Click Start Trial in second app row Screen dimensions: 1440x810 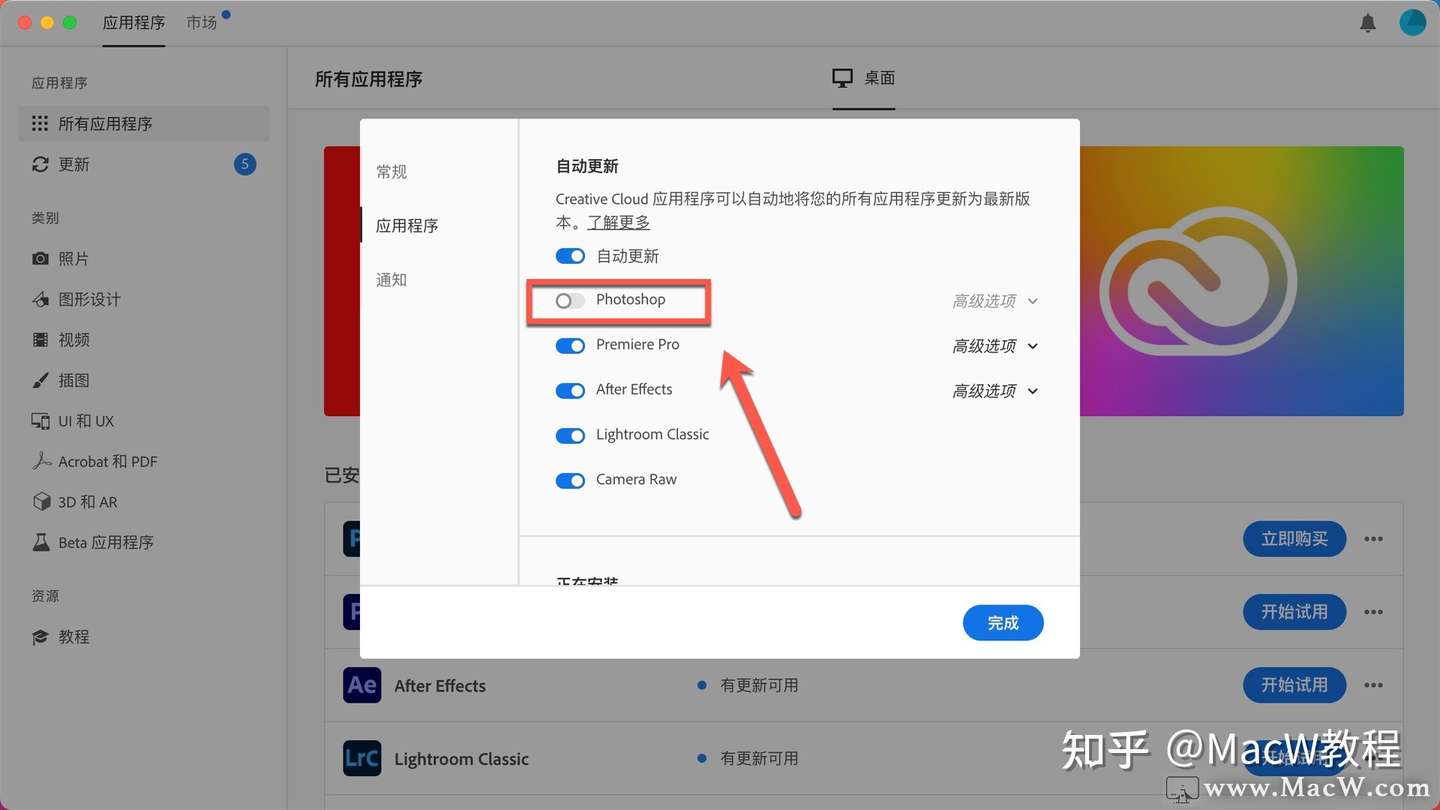1294,611
